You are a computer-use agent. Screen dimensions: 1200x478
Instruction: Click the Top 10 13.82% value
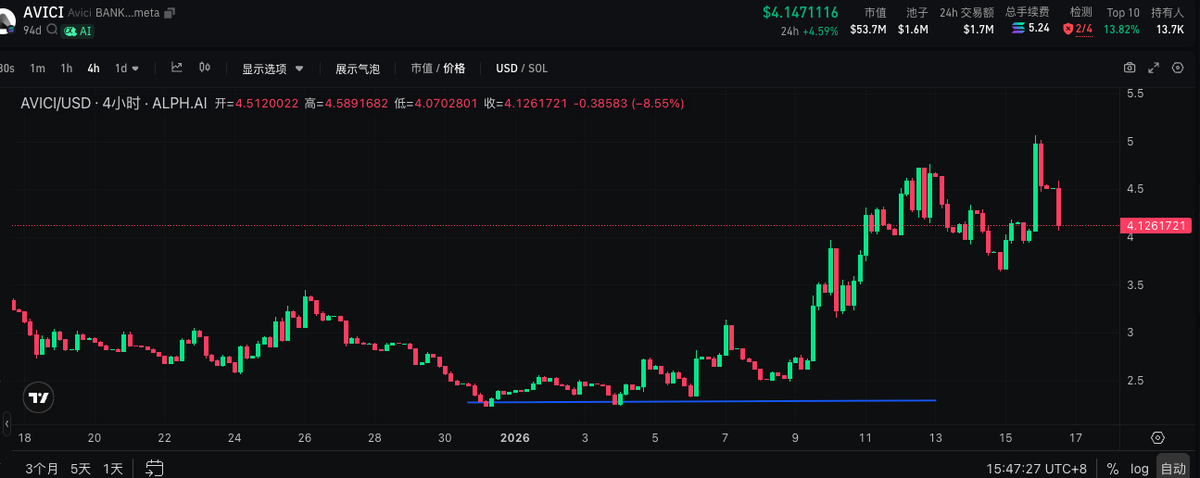point(1120,29)
